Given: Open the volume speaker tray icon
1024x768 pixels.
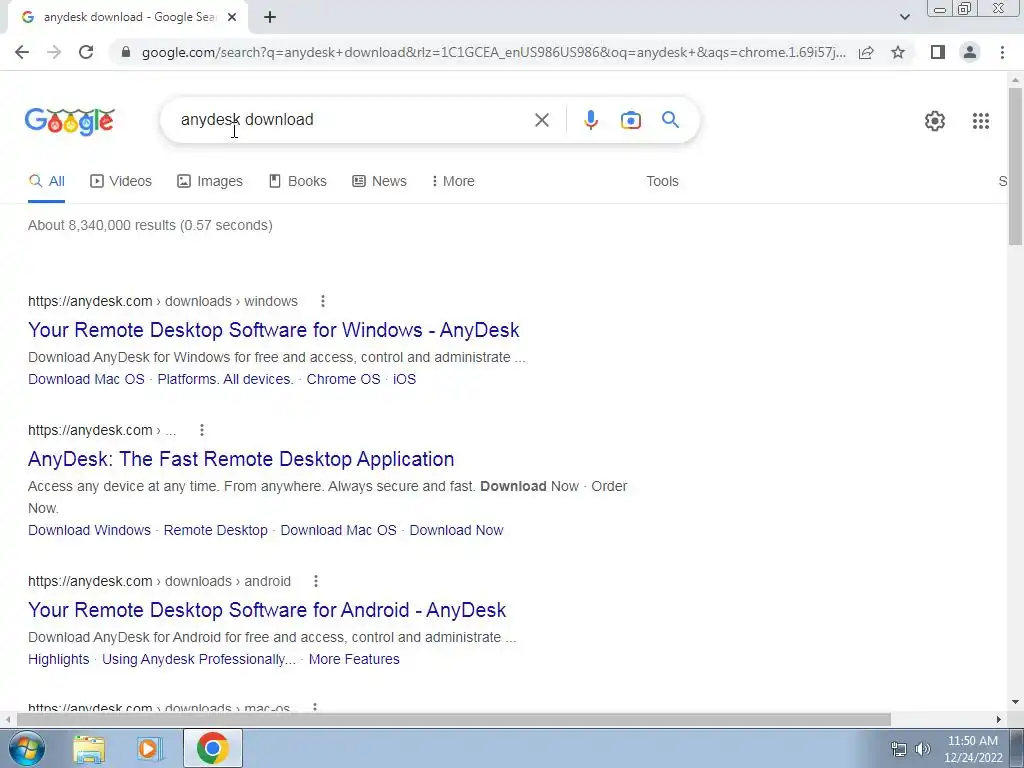Looking at the screenshot, I should [923, 749].
